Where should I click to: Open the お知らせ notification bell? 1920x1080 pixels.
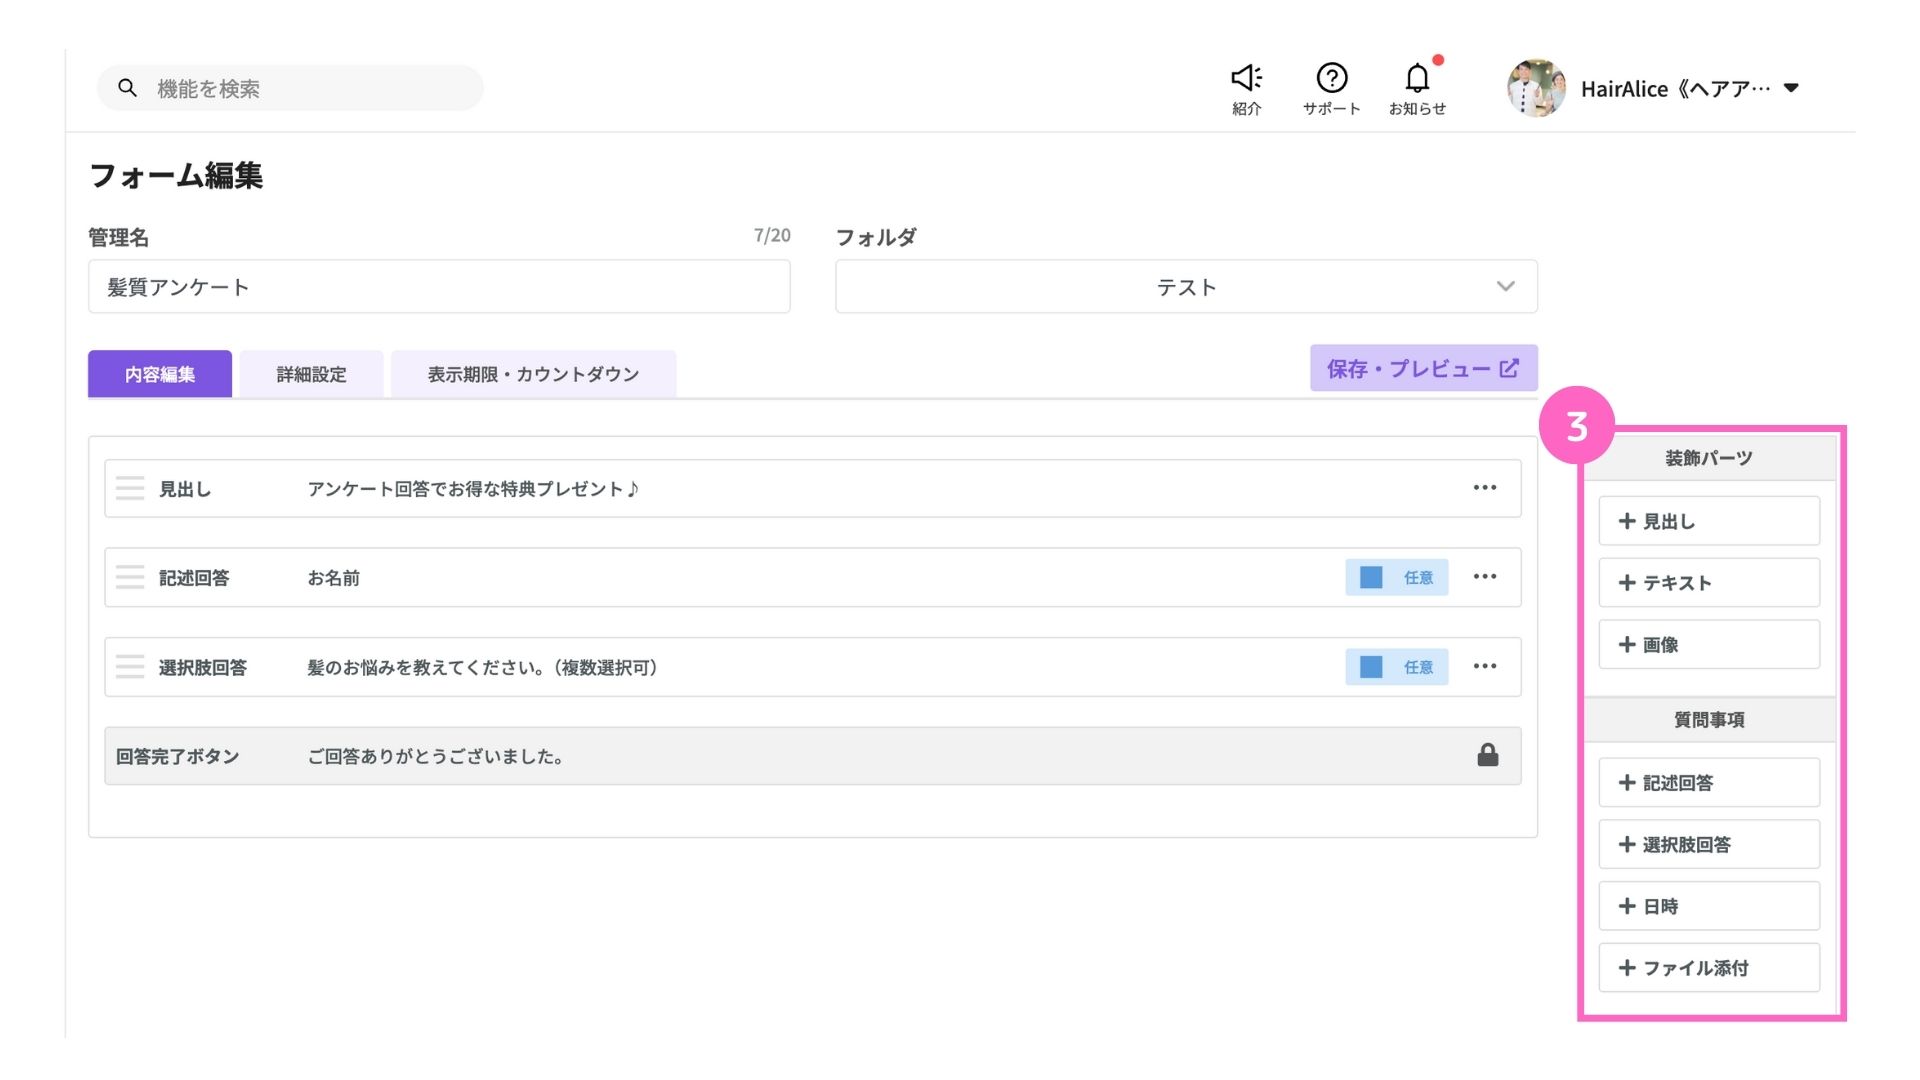click(x=1417, y=79)
